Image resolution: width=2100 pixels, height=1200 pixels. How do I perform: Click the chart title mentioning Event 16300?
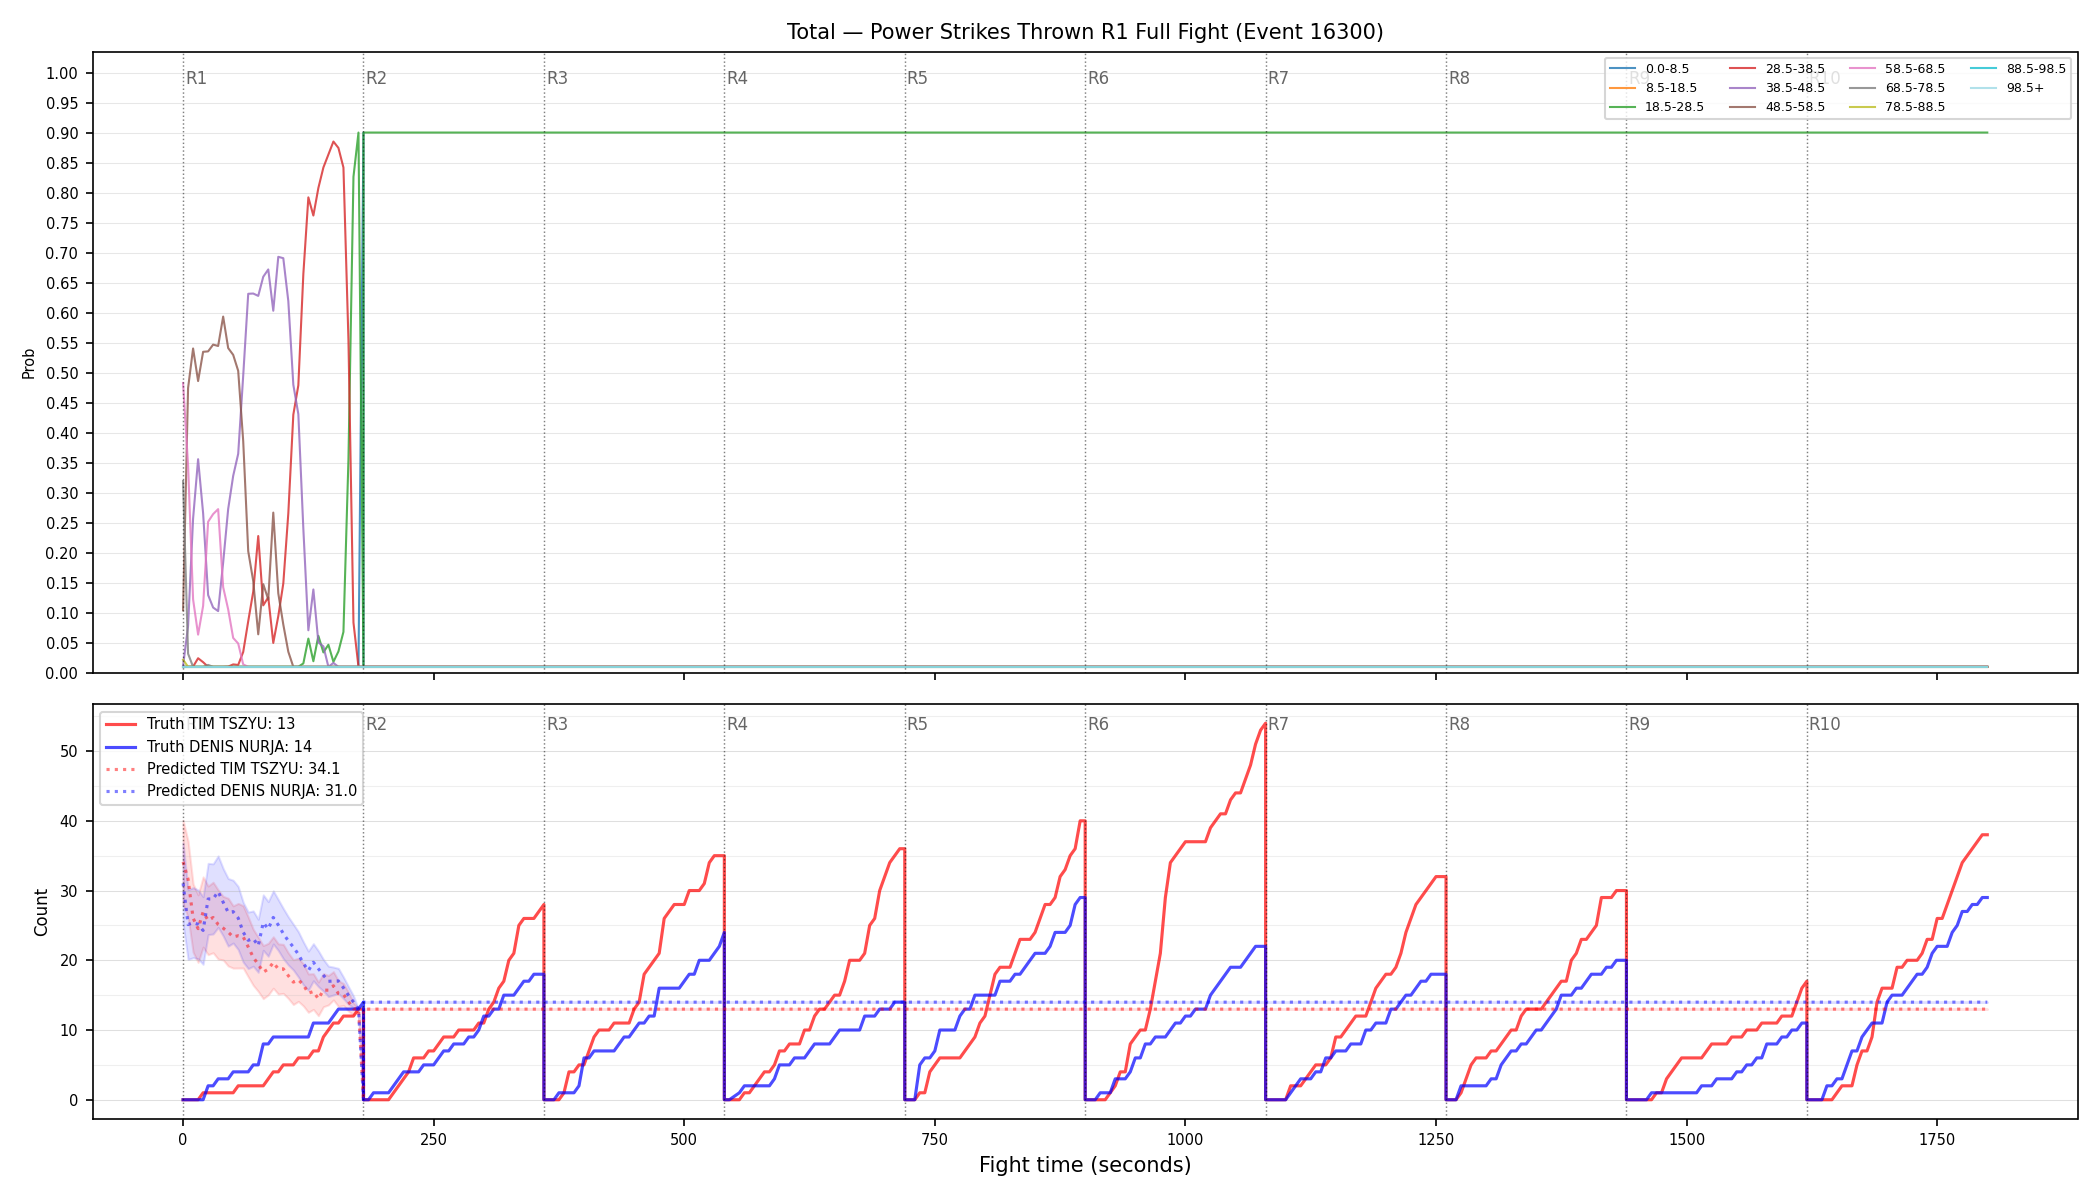click(1085, 32)
